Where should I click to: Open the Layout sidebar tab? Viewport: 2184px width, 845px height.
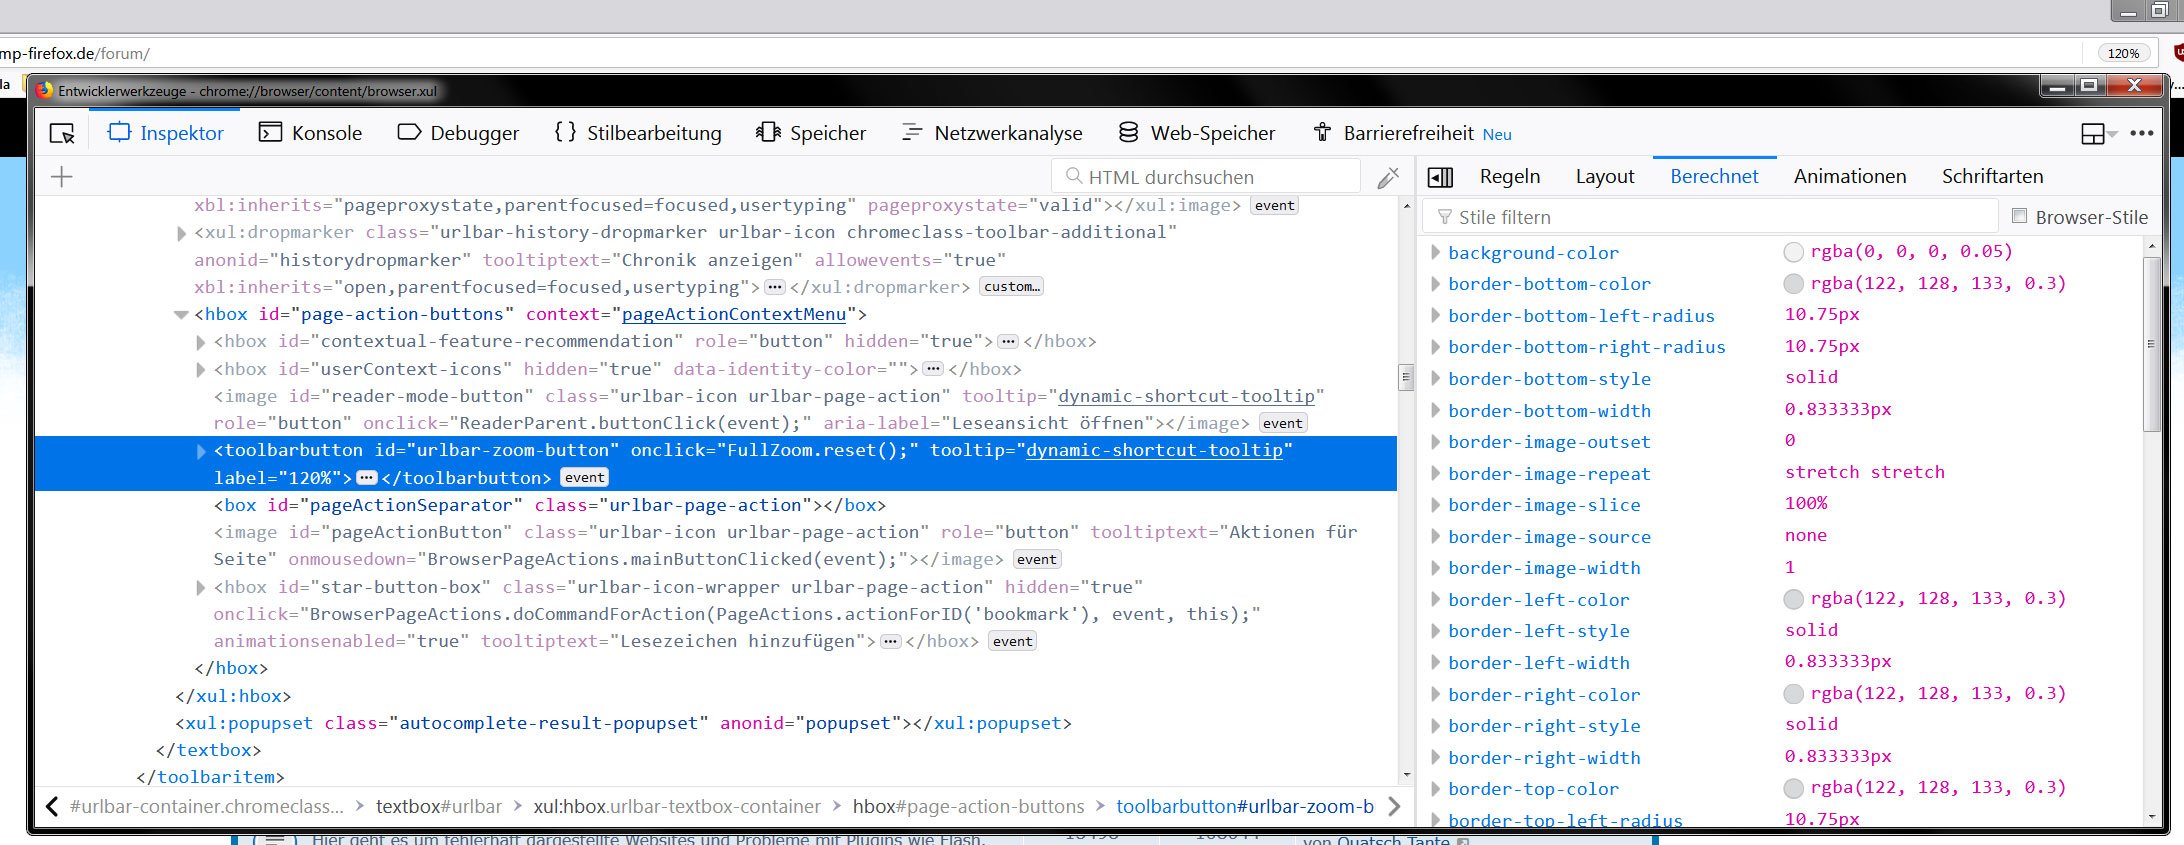1604,177
